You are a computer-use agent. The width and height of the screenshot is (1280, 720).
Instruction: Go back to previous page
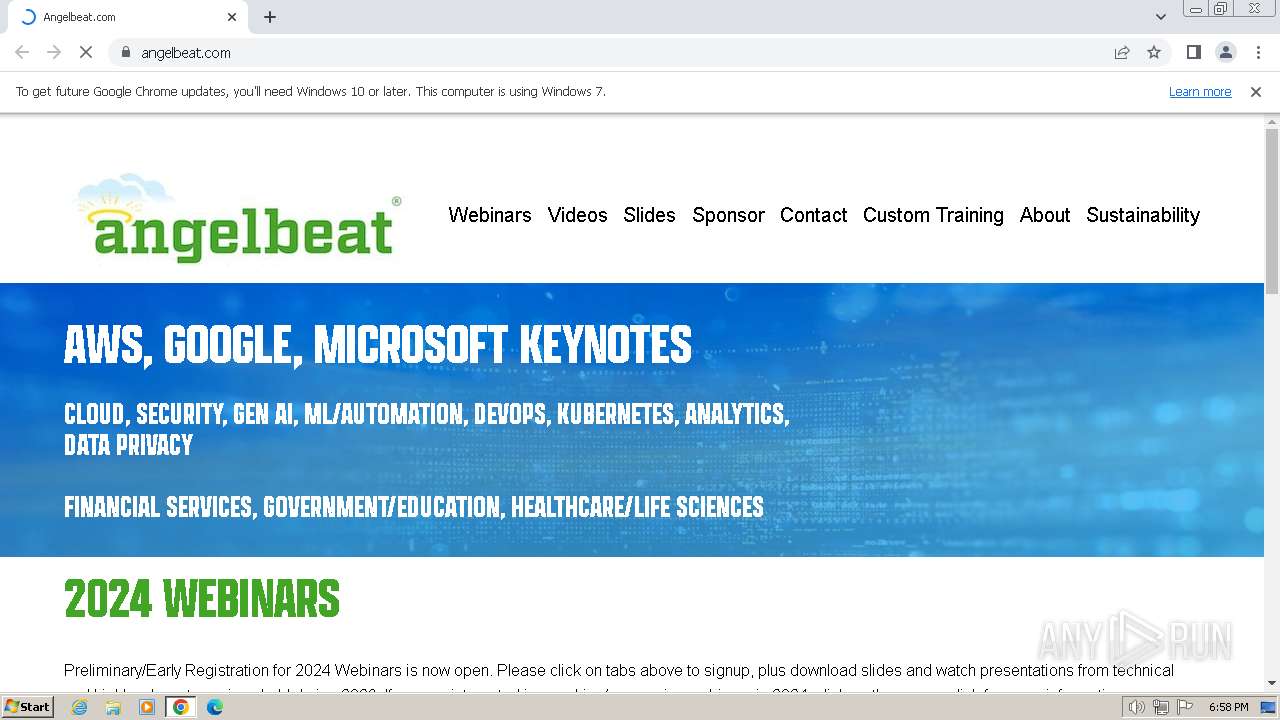pyautogui.click(x=22, y=52)
